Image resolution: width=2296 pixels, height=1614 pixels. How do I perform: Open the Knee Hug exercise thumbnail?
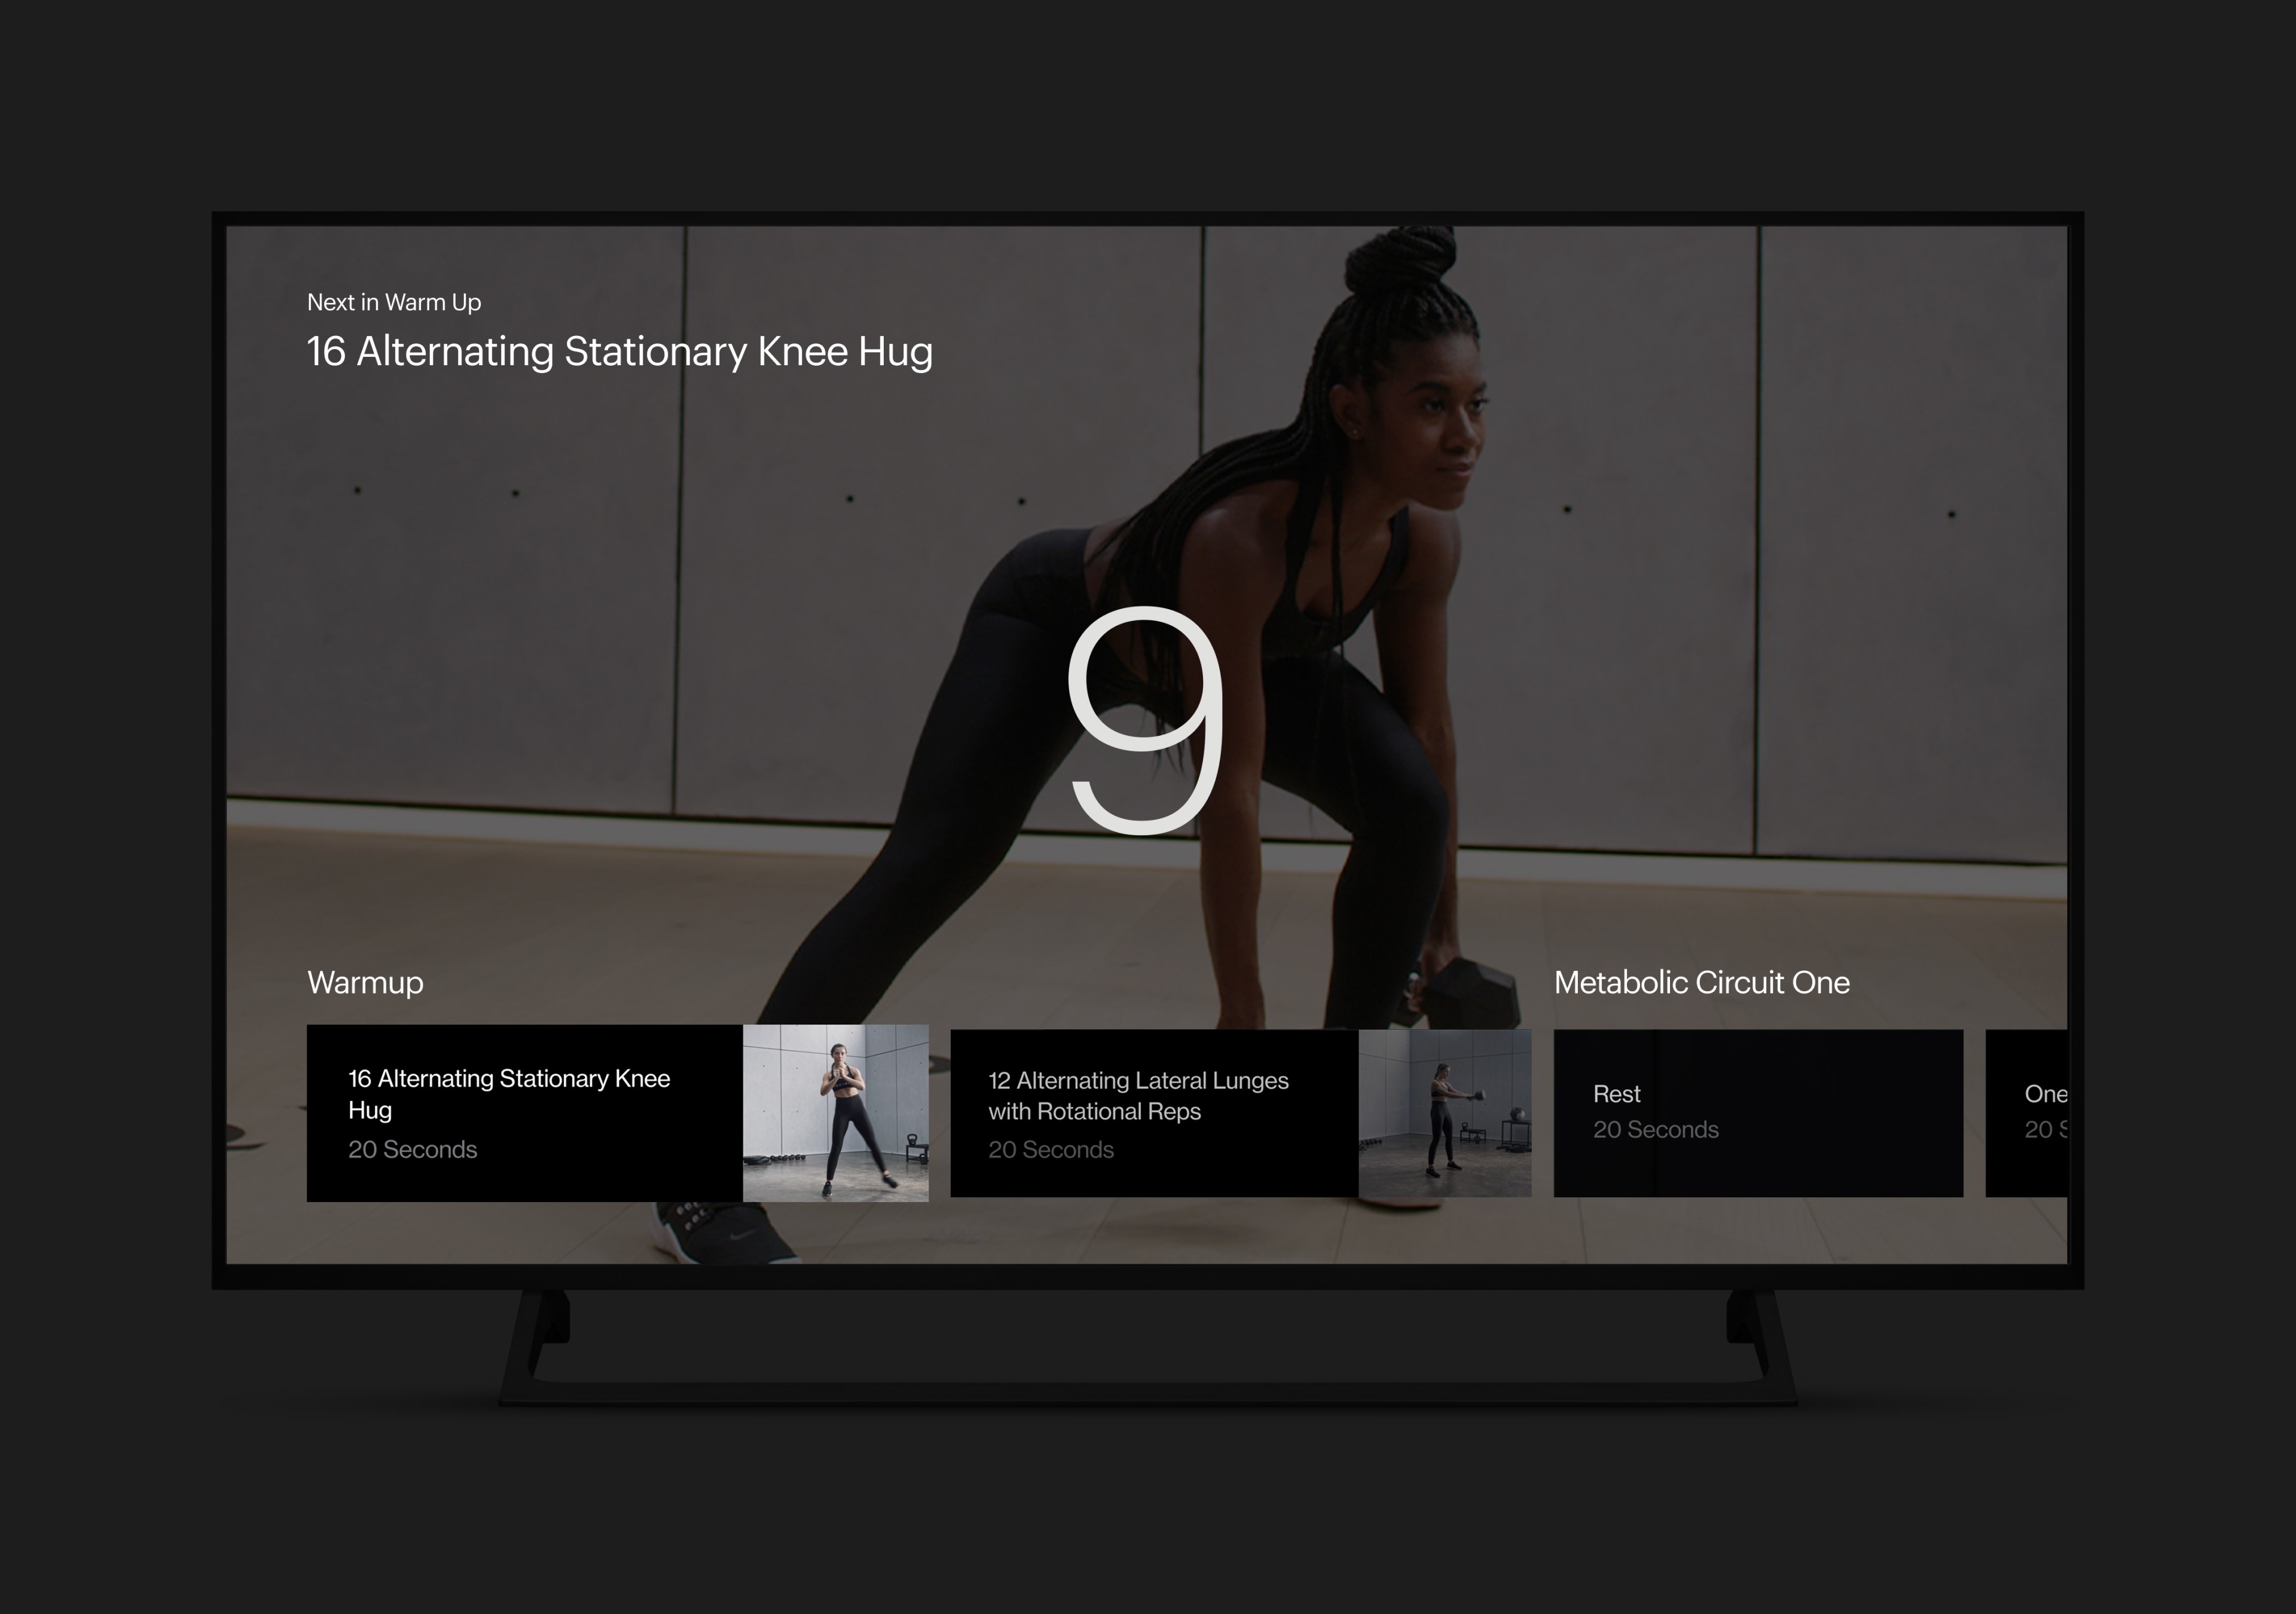(835, 1113)
